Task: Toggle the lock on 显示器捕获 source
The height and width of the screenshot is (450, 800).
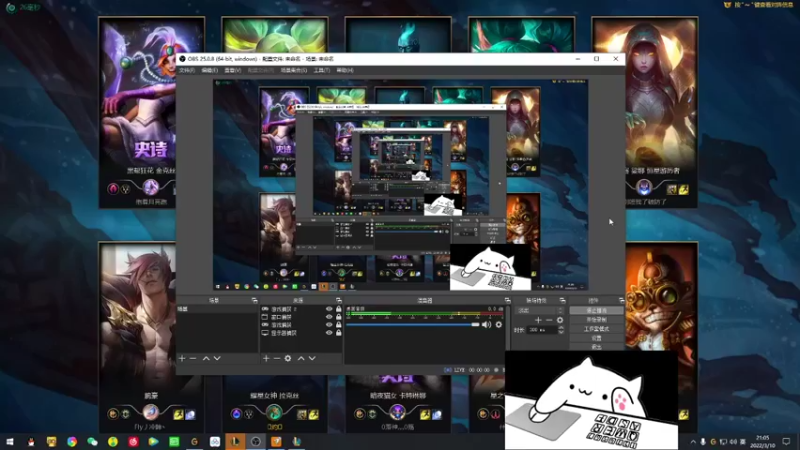Action: point(338,333)
